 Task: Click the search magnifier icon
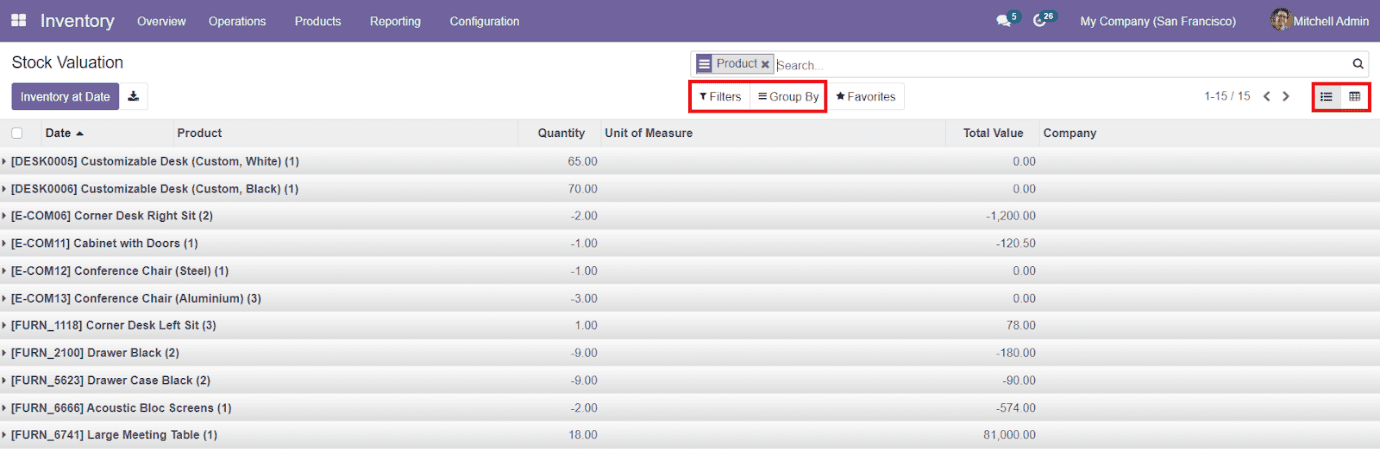click(x=1358, y=64)
